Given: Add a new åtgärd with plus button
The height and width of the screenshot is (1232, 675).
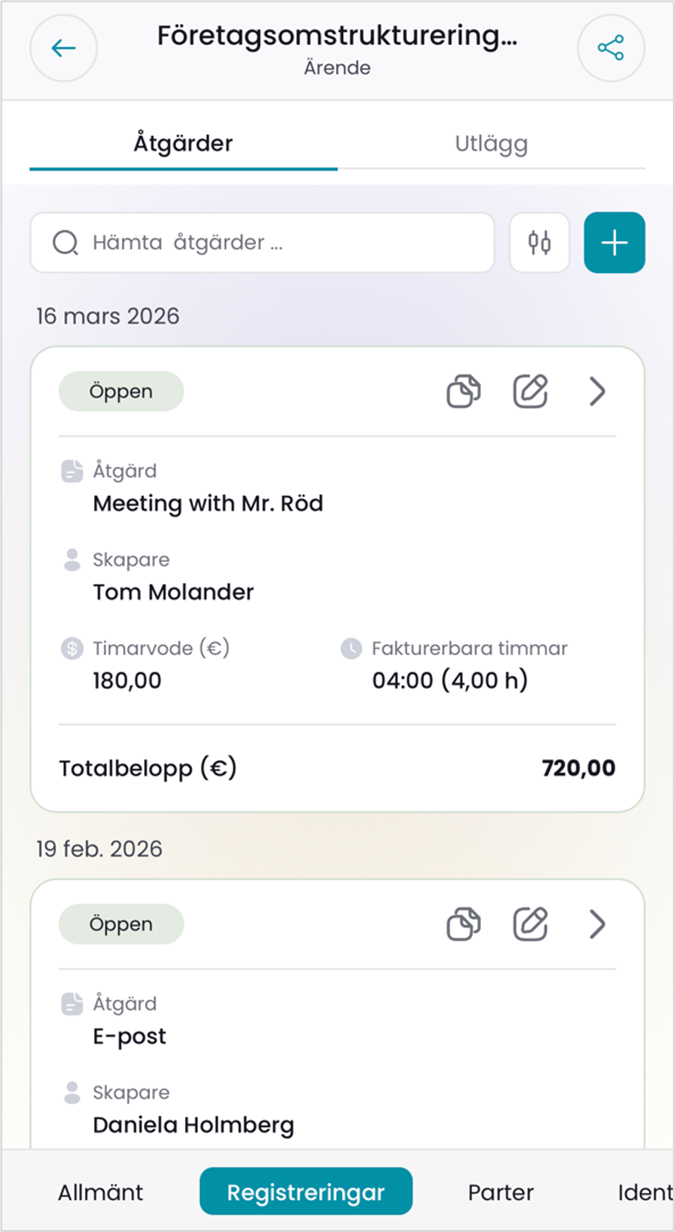Looking at the screenshot, I should 615,243.
